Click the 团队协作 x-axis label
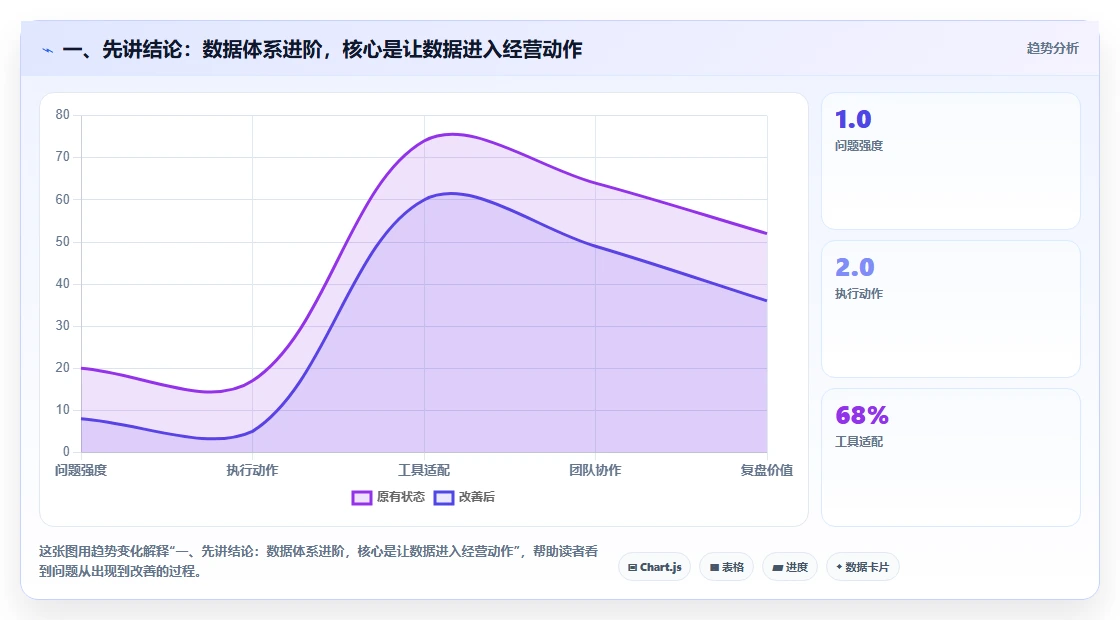Viewport: 1120px width, 620px height. [x=595, y=470]
